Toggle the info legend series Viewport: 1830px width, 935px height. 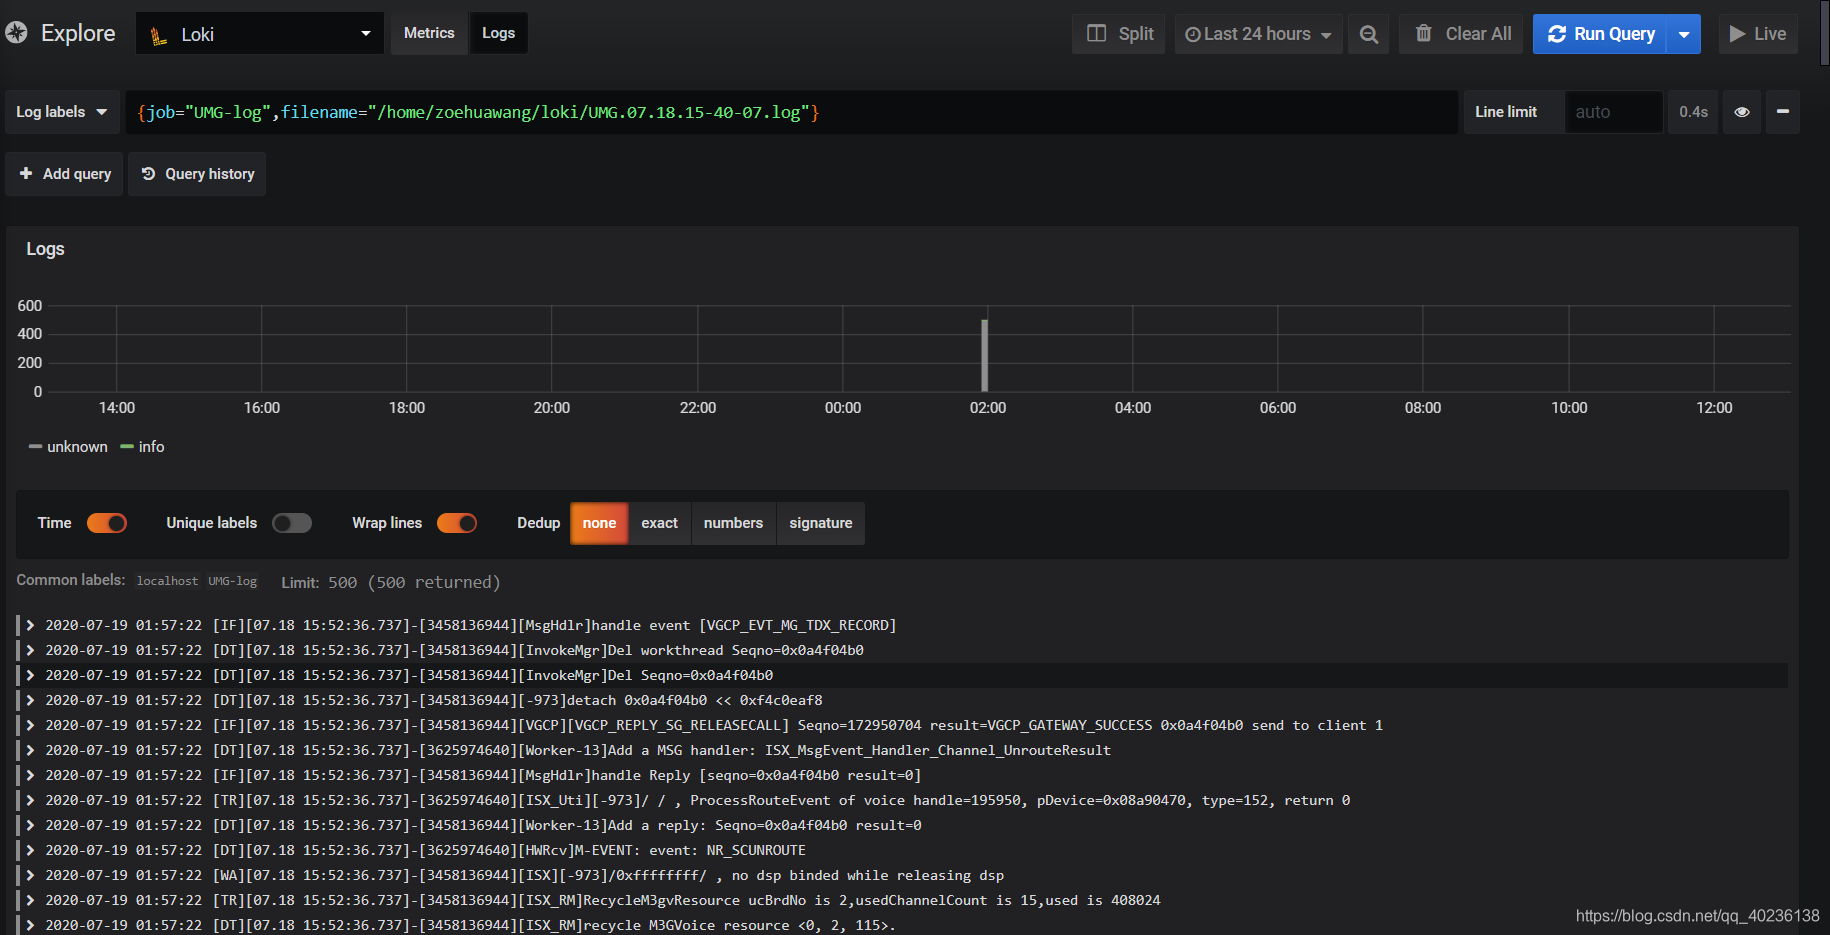coord(142,447)
